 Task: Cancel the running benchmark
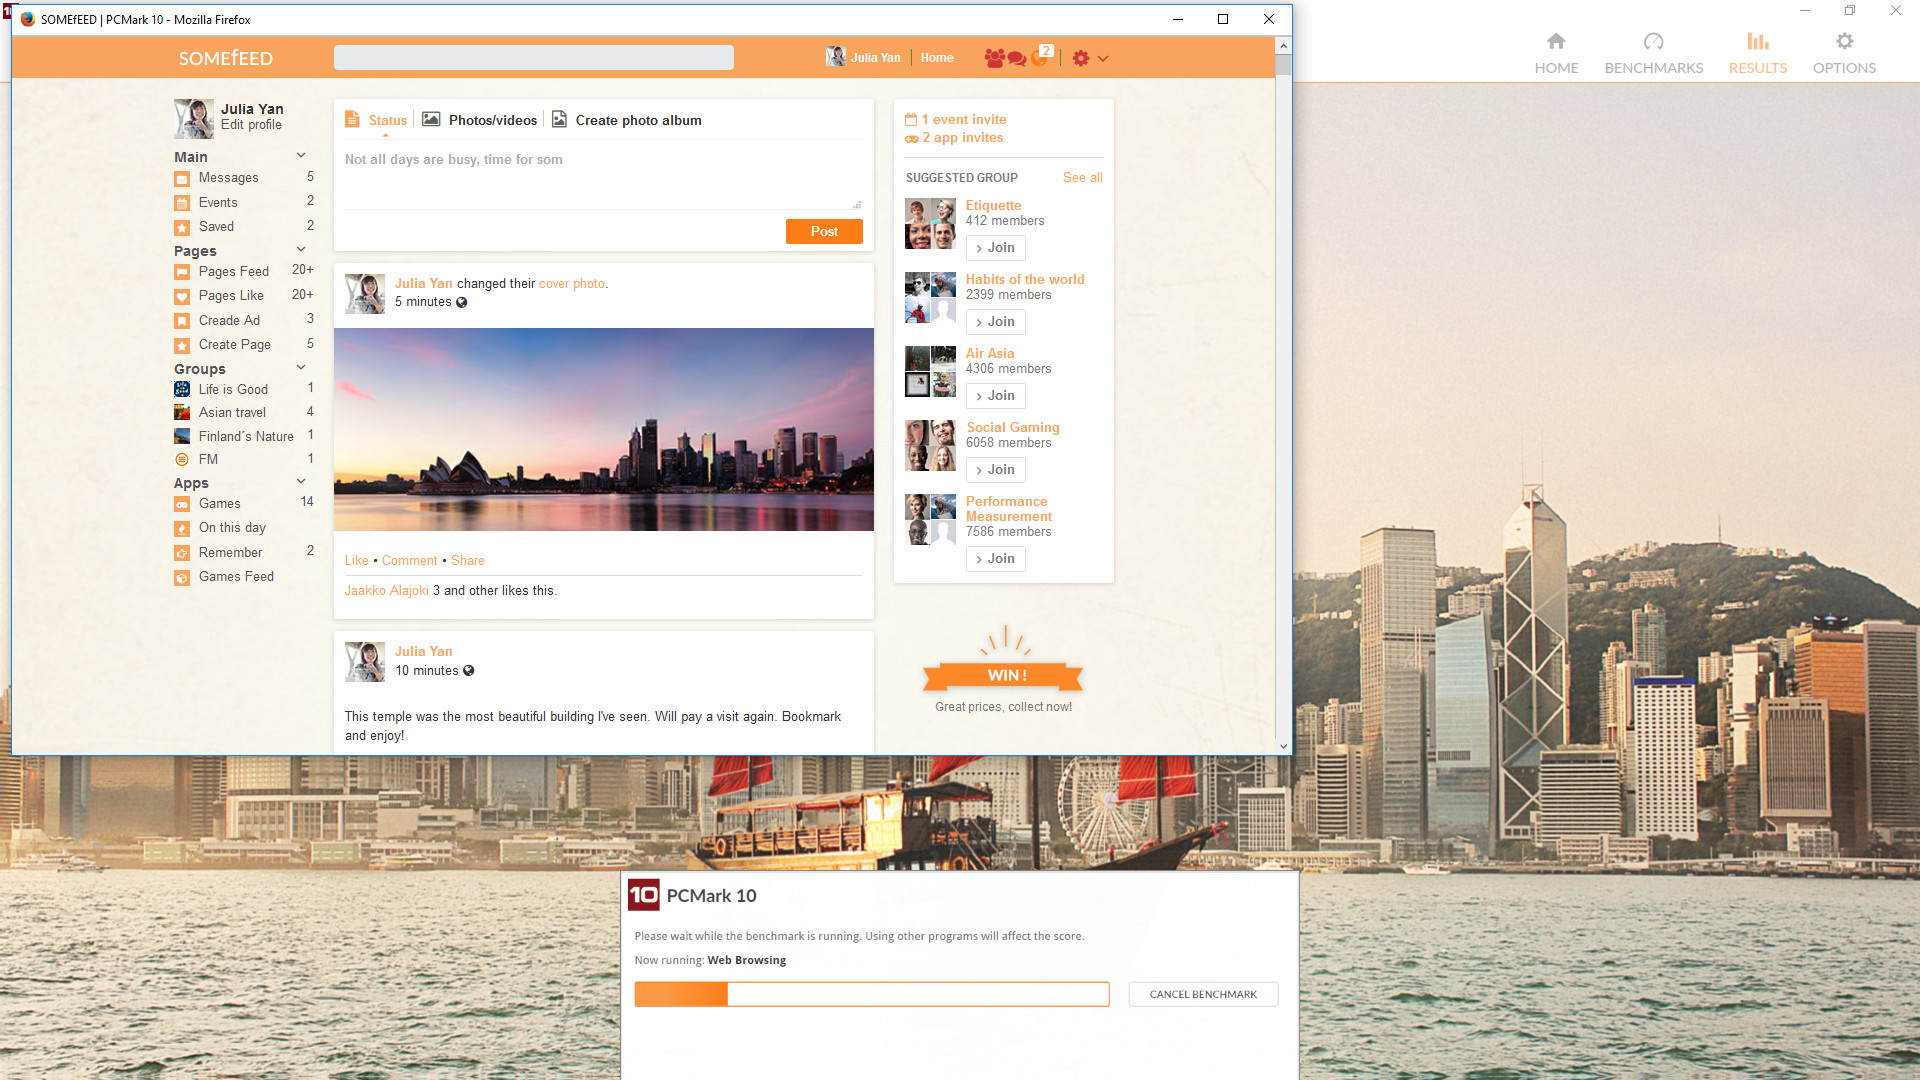tap(1202, 994)
